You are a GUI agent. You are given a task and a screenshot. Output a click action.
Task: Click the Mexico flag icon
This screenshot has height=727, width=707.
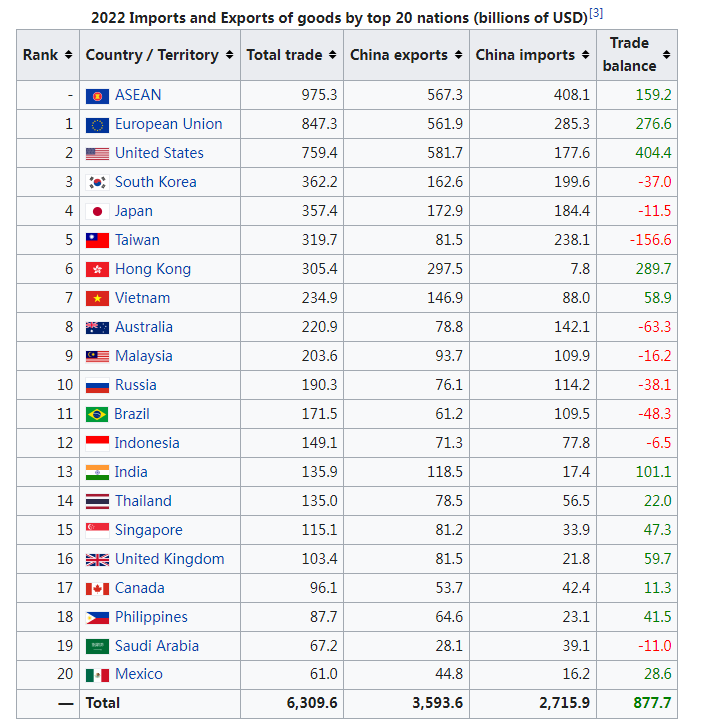pos(97,676)
